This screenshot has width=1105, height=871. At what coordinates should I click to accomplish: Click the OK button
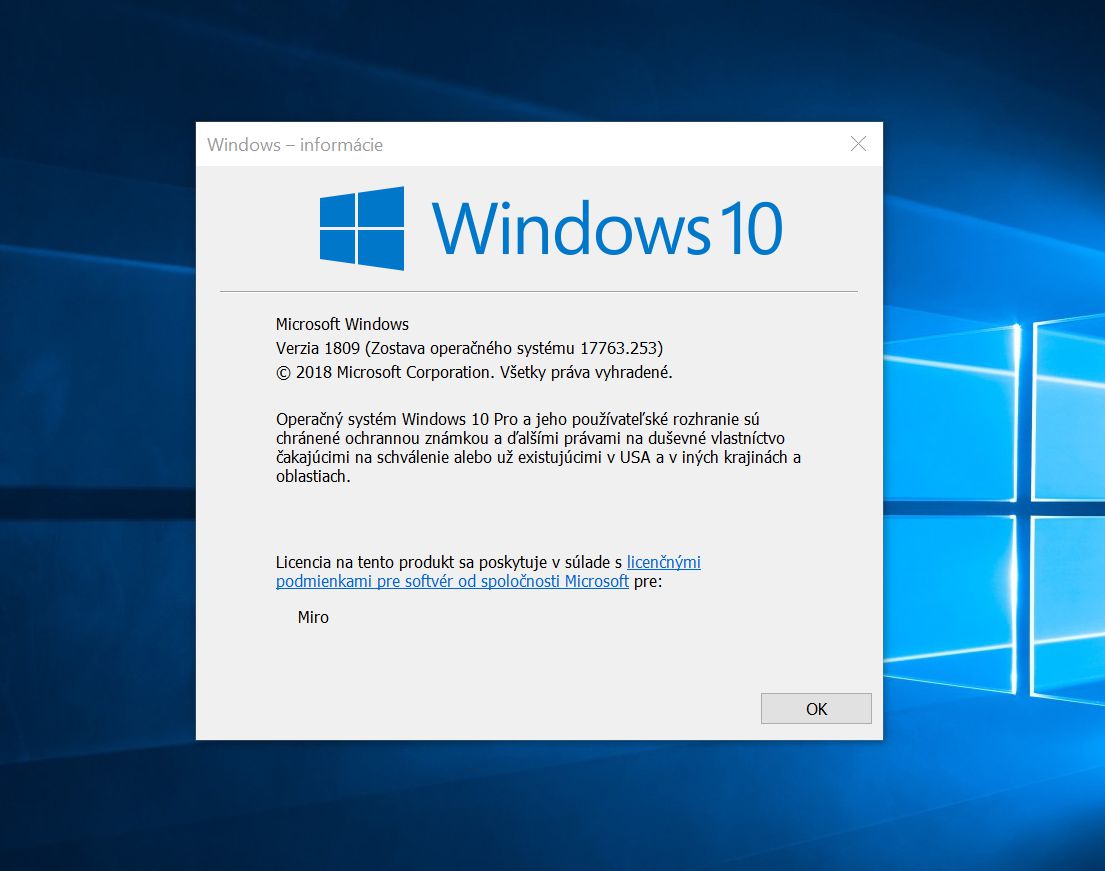click(x=816, y=708)
